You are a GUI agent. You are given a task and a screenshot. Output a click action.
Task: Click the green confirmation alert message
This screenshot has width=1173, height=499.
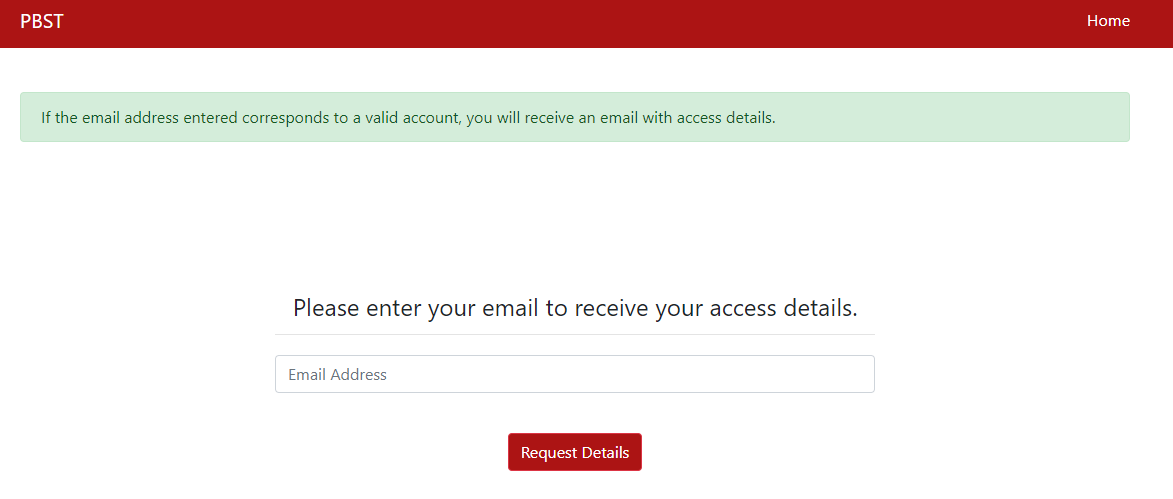574,117
